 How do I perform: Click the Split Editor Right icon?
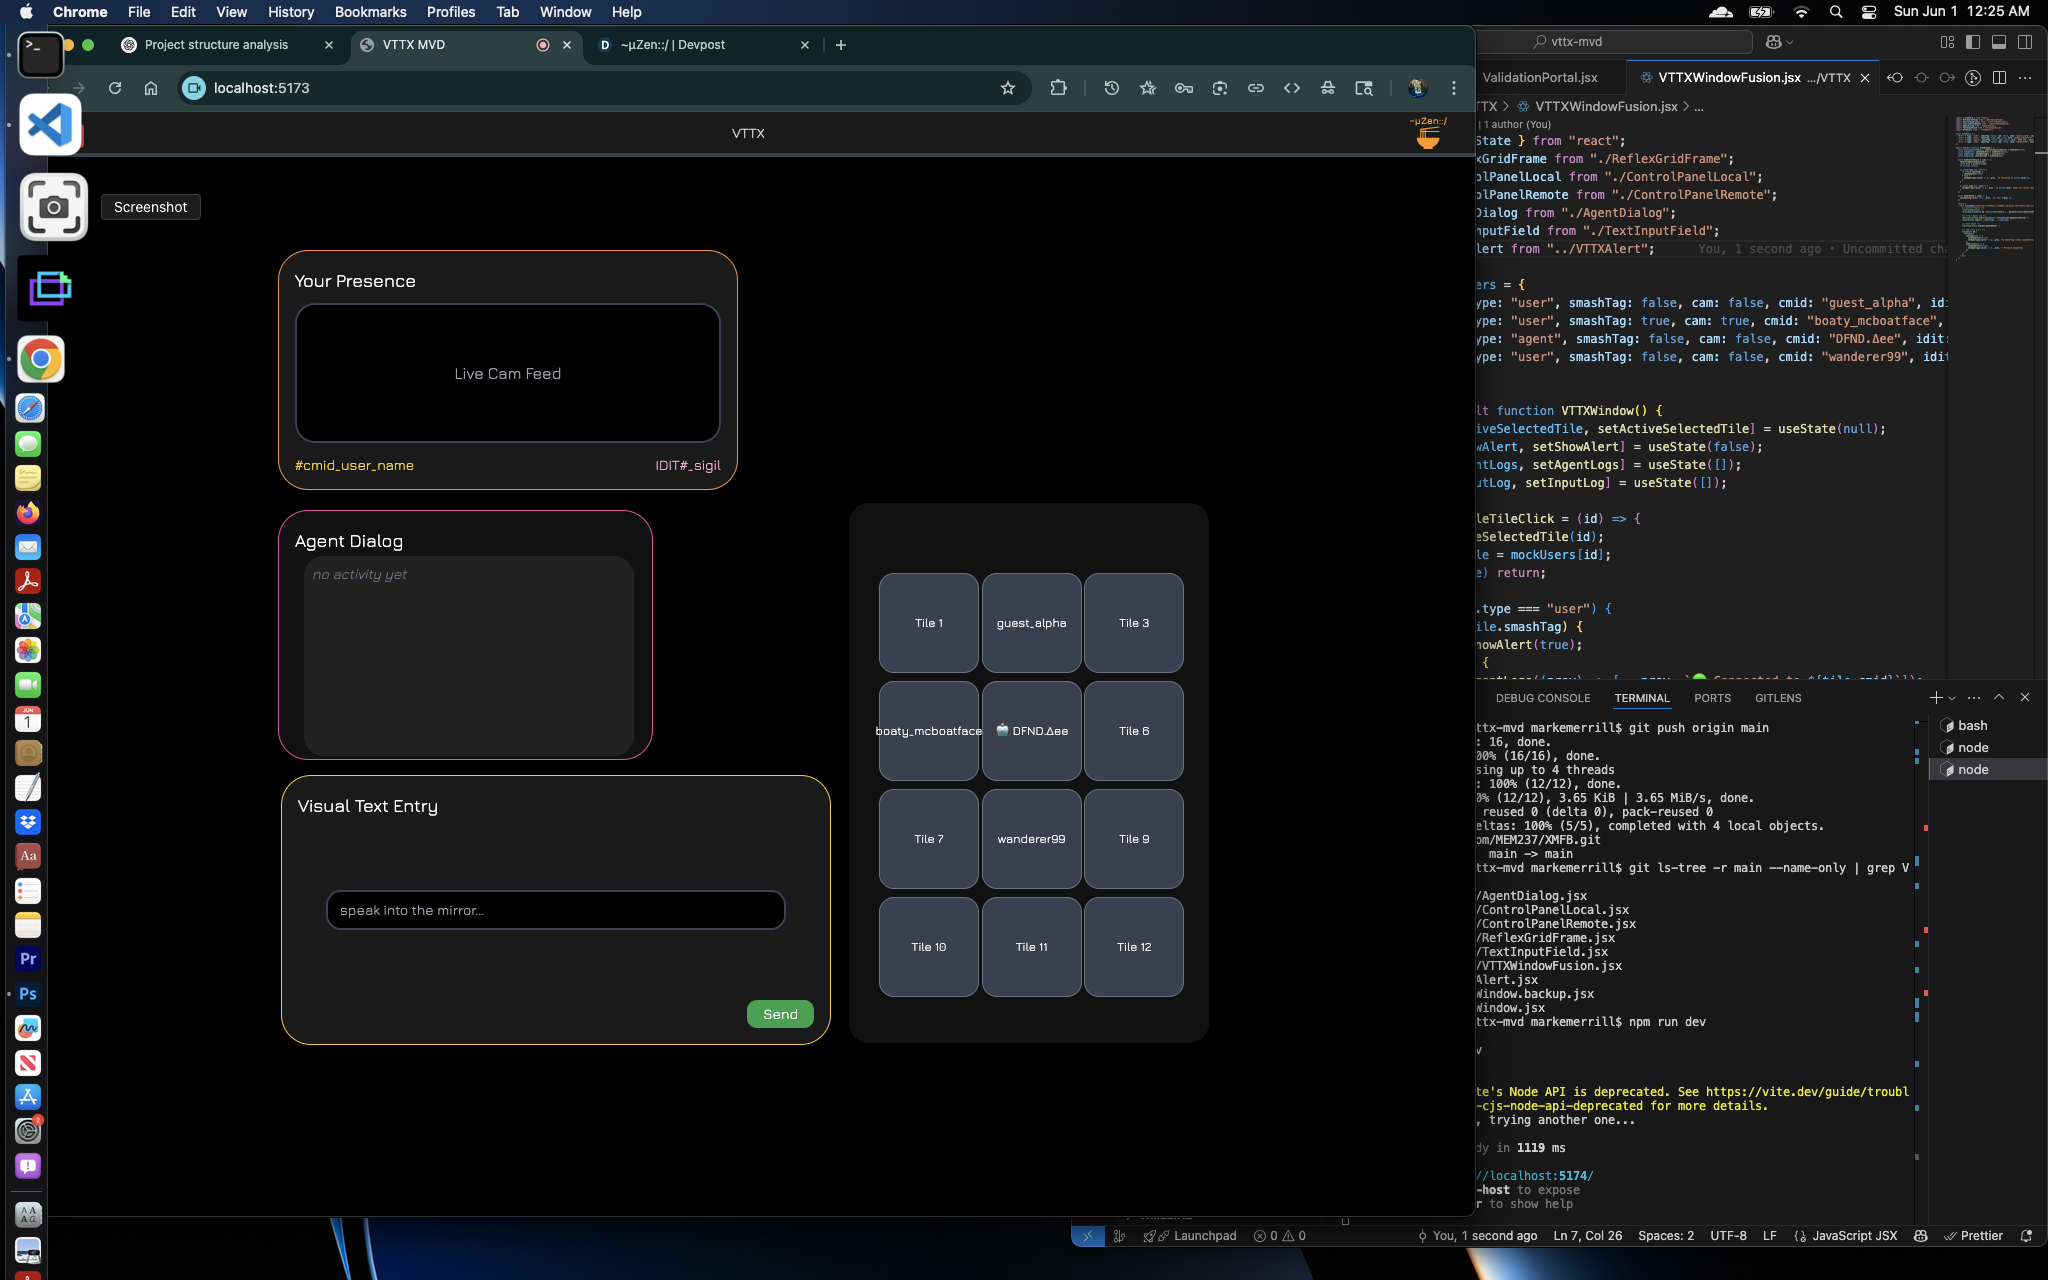click(x=1999, y=77)
